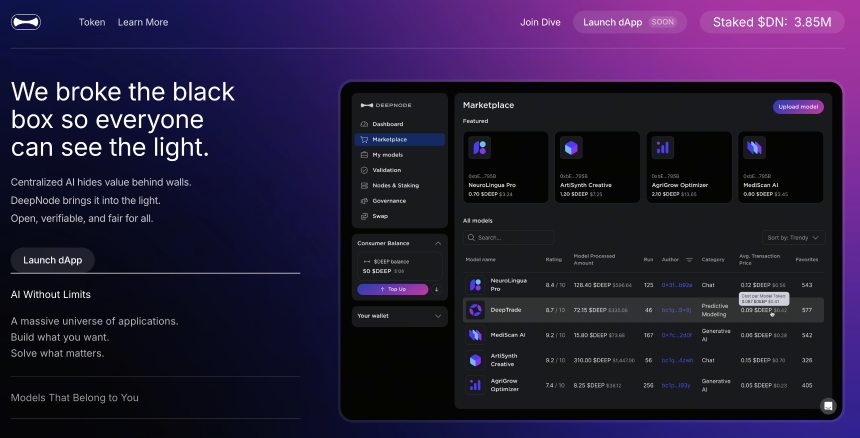Expand the Models That Belong to You section
860x438 pixels.
pos(75,397)
